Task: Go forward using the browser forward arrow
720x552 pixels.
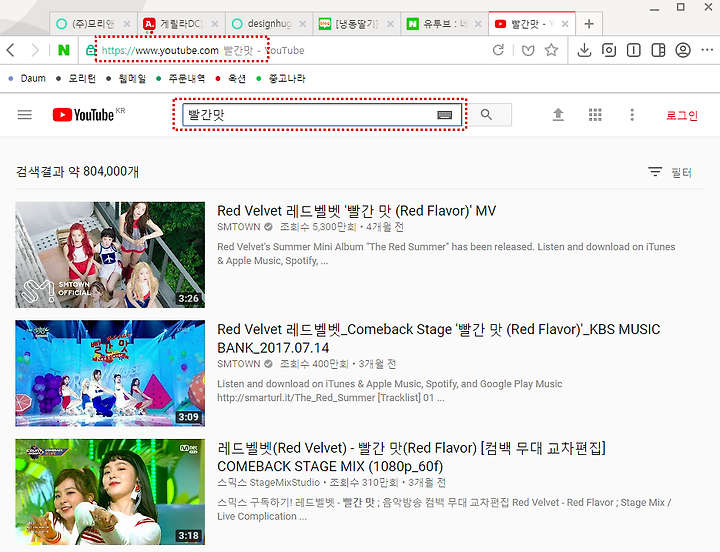Action: pyautogui.click(x=35, y=50)
